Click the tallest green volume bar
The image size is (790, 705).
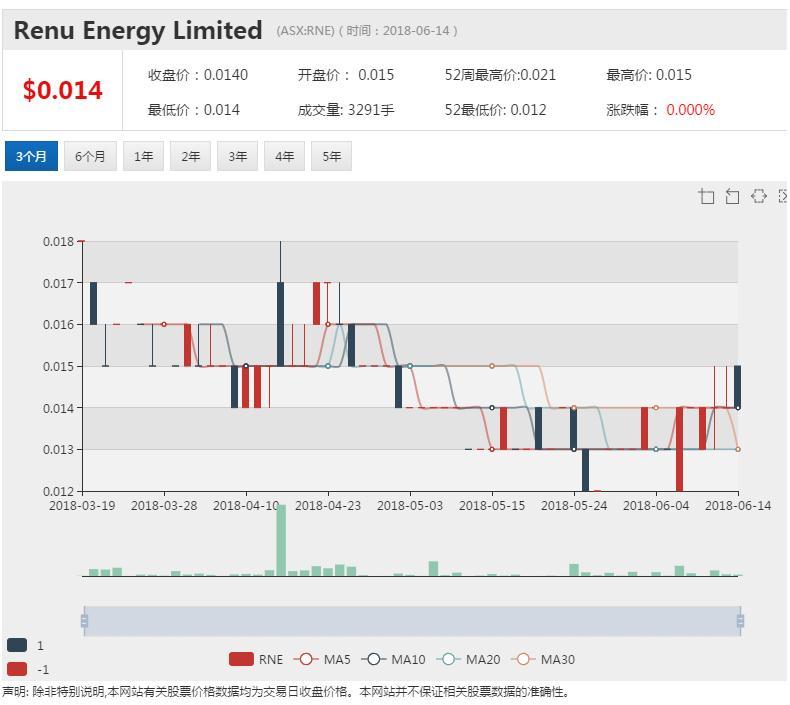281,540
